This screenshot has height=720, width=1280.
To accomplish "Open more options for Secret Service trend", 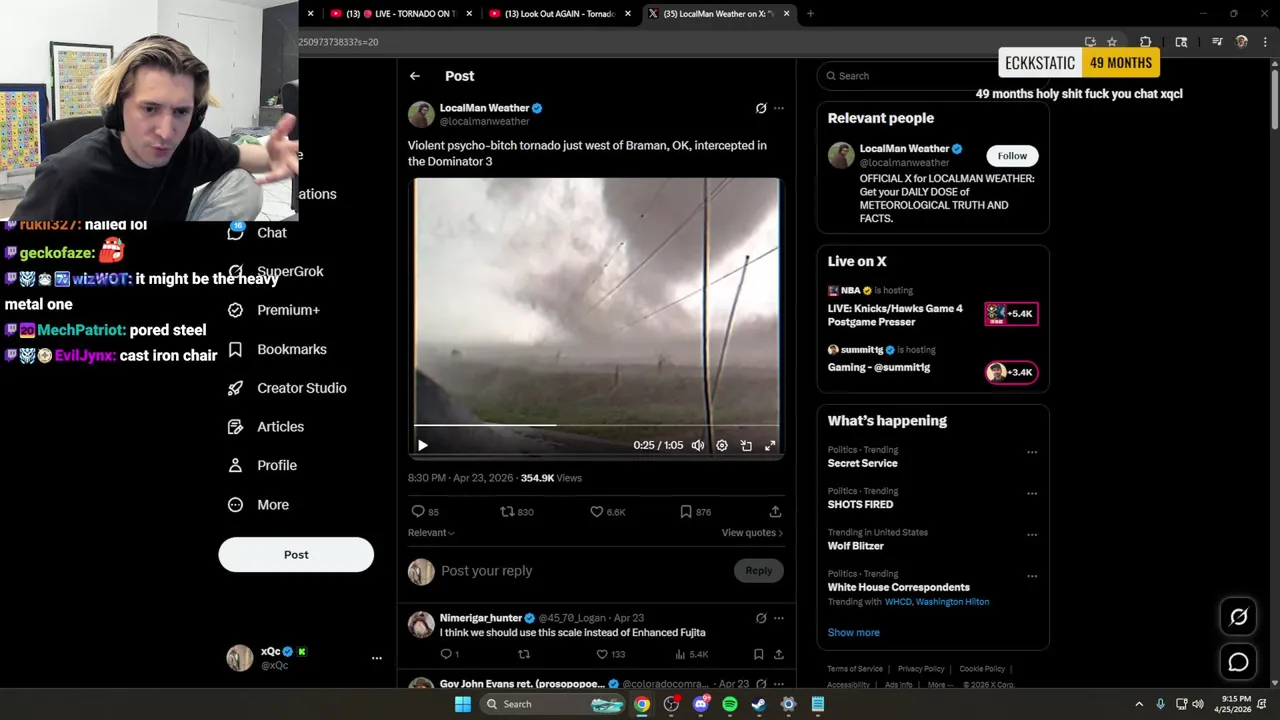I will (1032, 452).
